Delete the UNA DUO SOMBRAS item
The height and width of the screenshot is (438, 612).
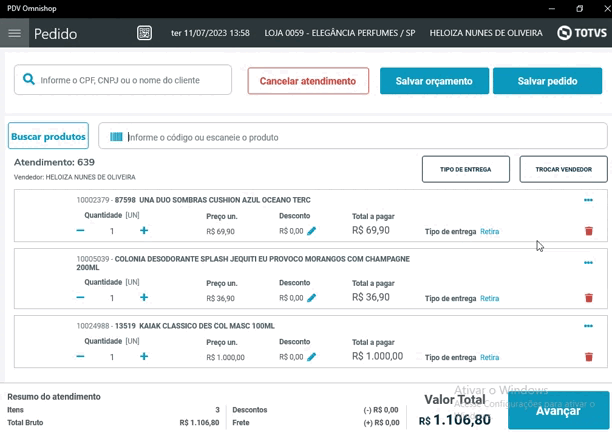coord(588,231)
